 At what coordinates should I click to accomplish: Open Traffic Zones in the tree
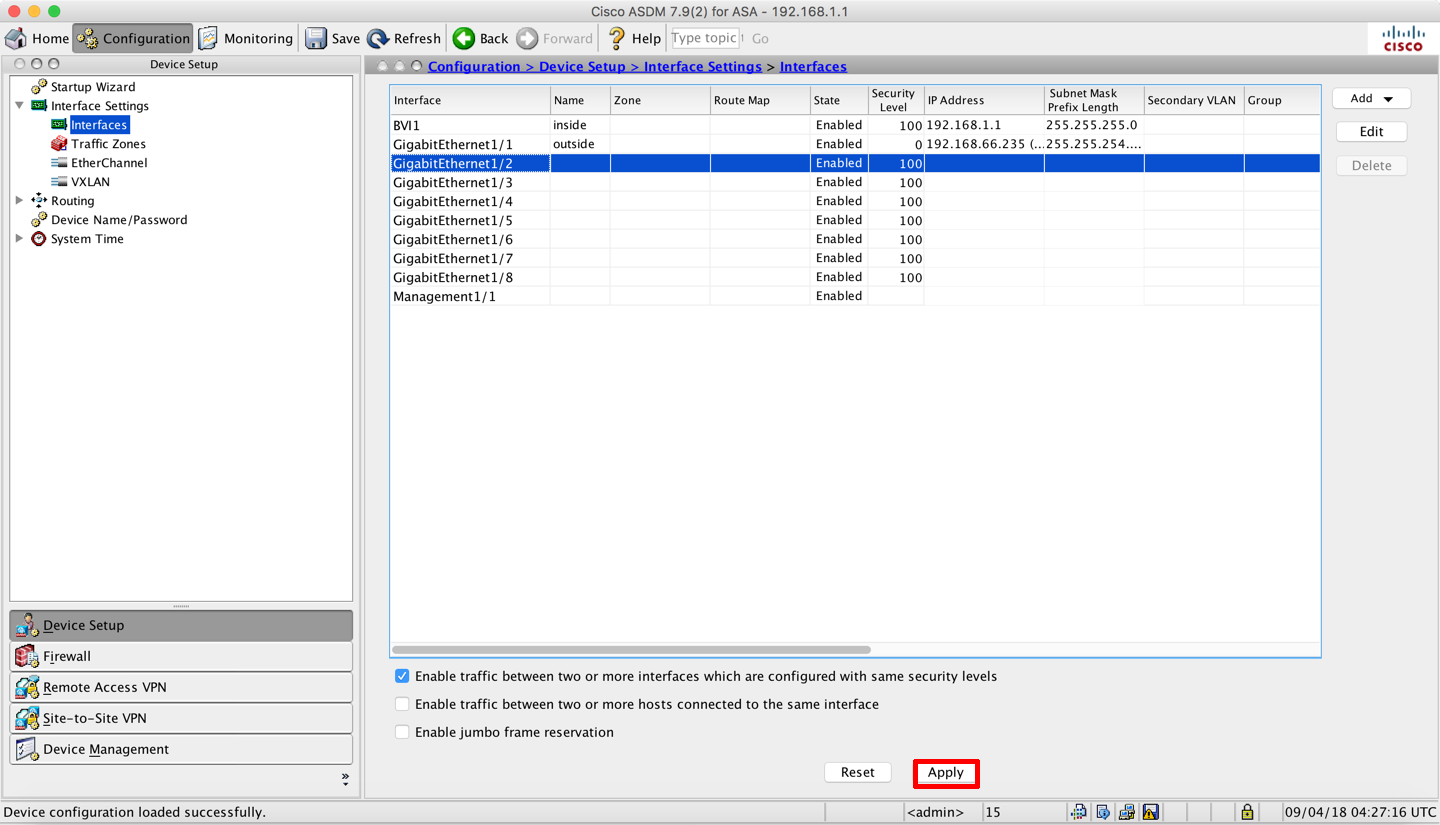click(x=108, y=144)
